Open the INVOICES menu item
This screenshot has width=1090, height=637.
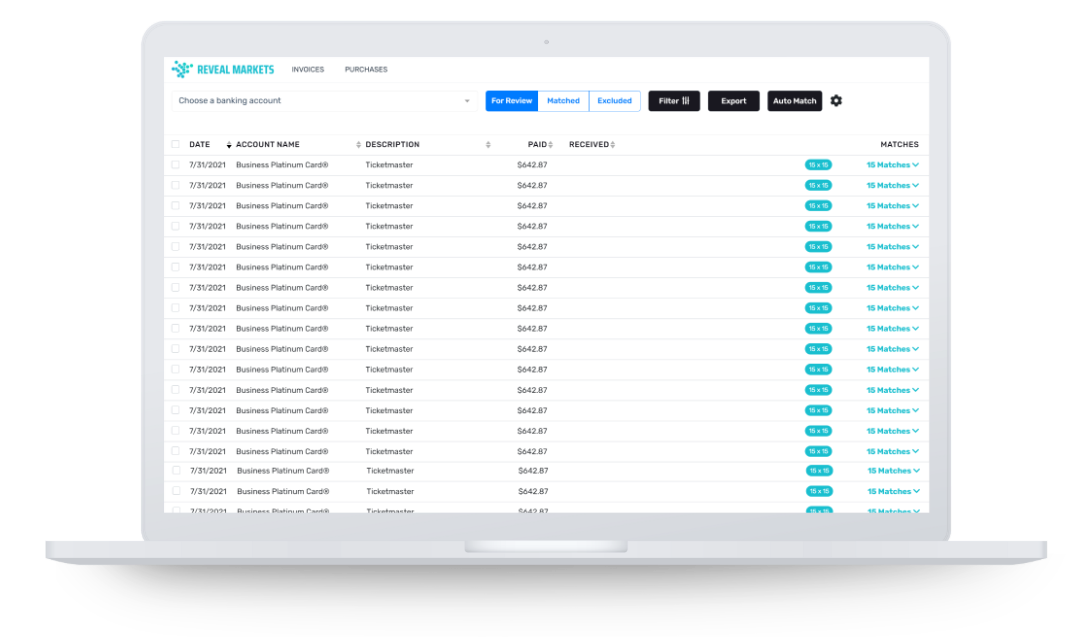pos(307,70)
